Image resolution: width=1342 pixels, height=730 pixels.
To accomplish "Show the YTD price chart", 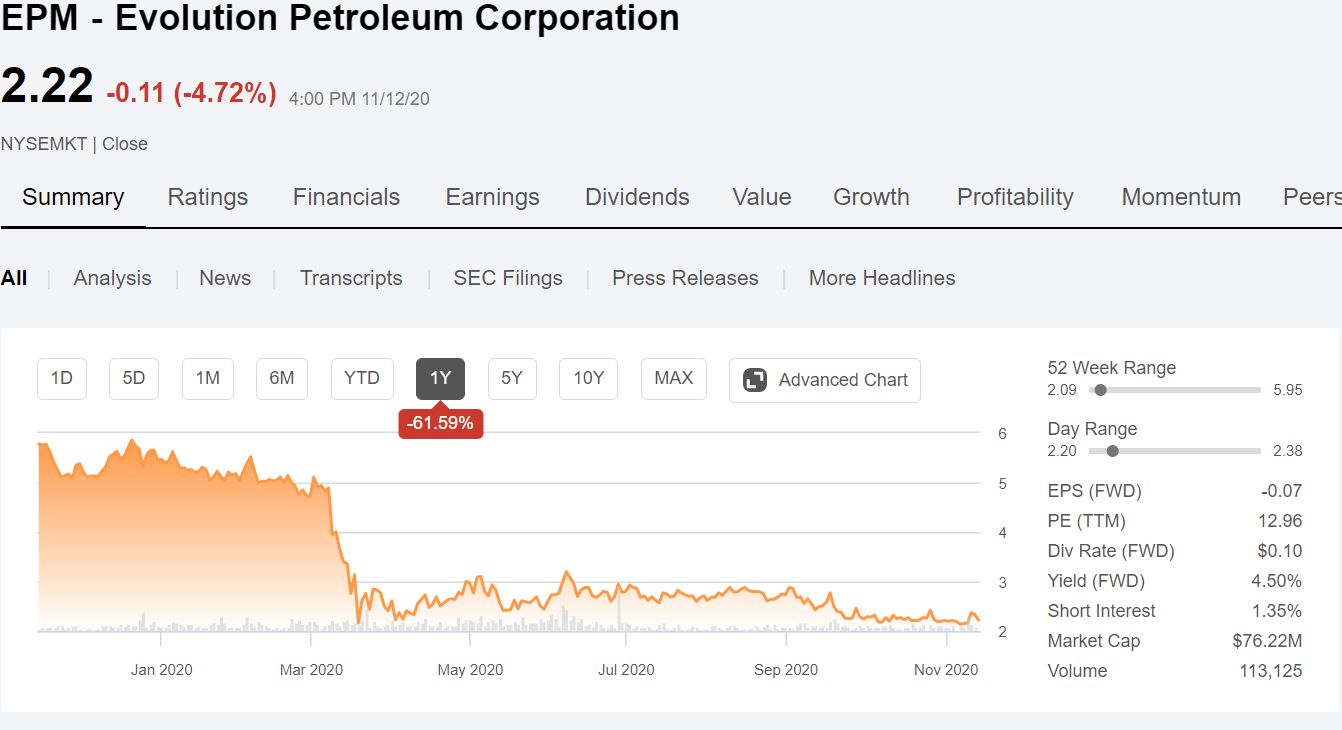I will pos(362,379).
